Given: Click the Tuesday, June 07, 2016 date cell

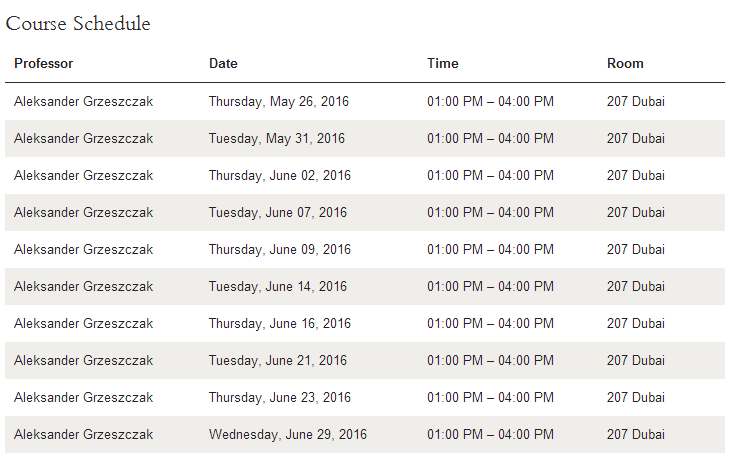Looking at the screenshot, I should tap(278, 212).
